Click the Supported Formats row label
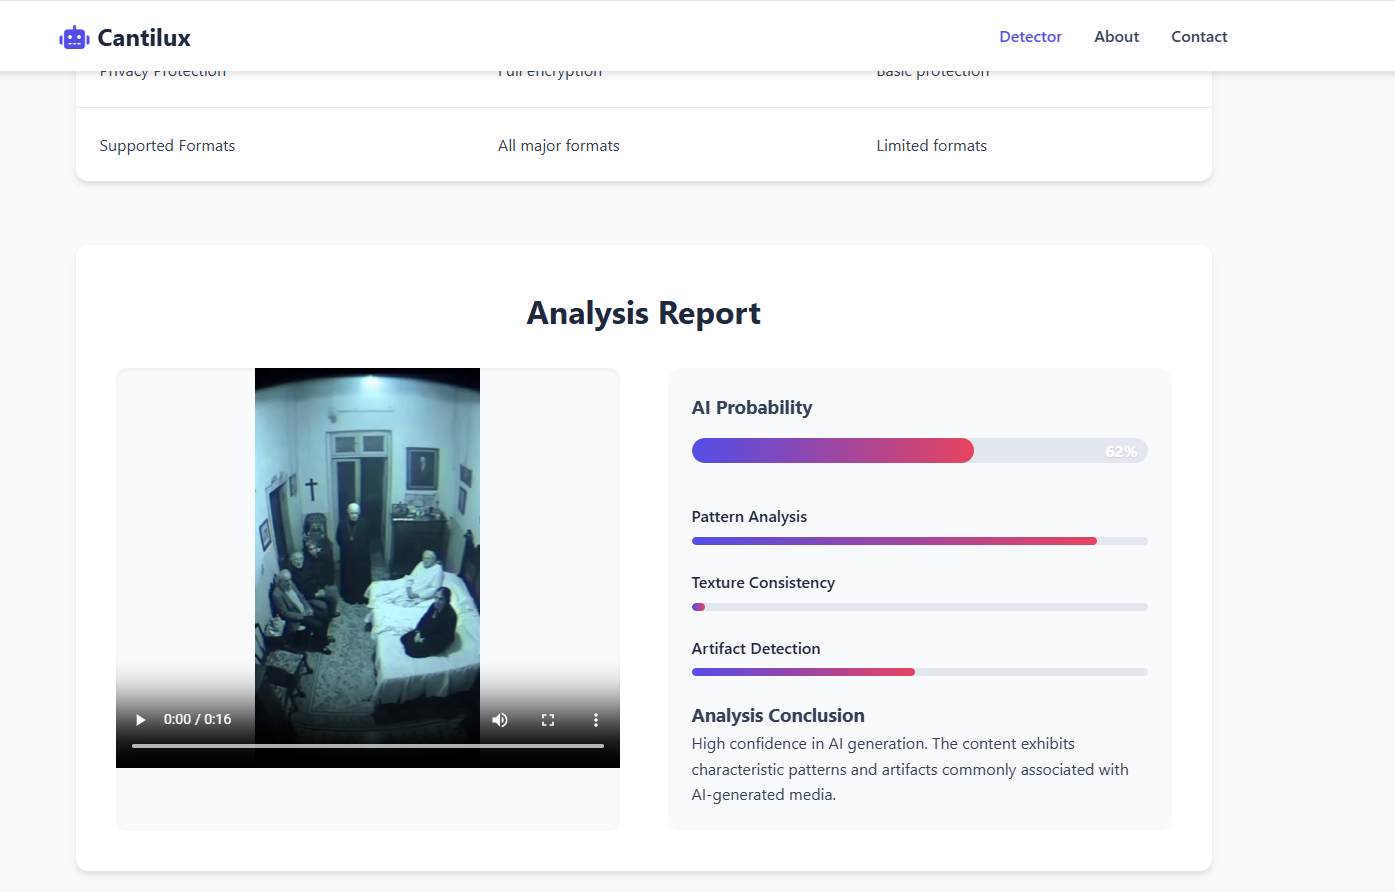The width and height of the screenshot is (1395, 892). coord(167,146)
